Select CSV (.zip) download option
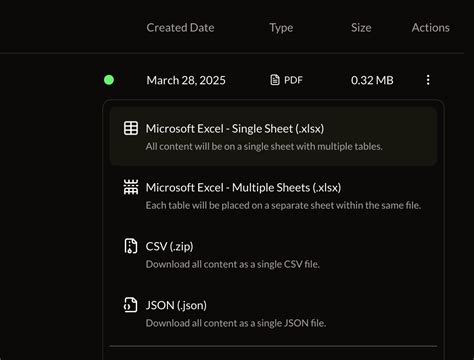474x360 pixels. click(273, 255)
